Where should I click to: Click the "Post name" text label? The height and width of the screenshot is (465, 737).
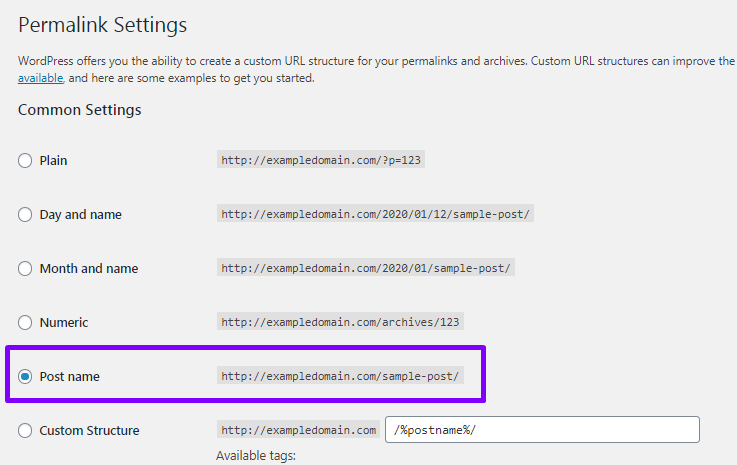(x=70, y=377)
